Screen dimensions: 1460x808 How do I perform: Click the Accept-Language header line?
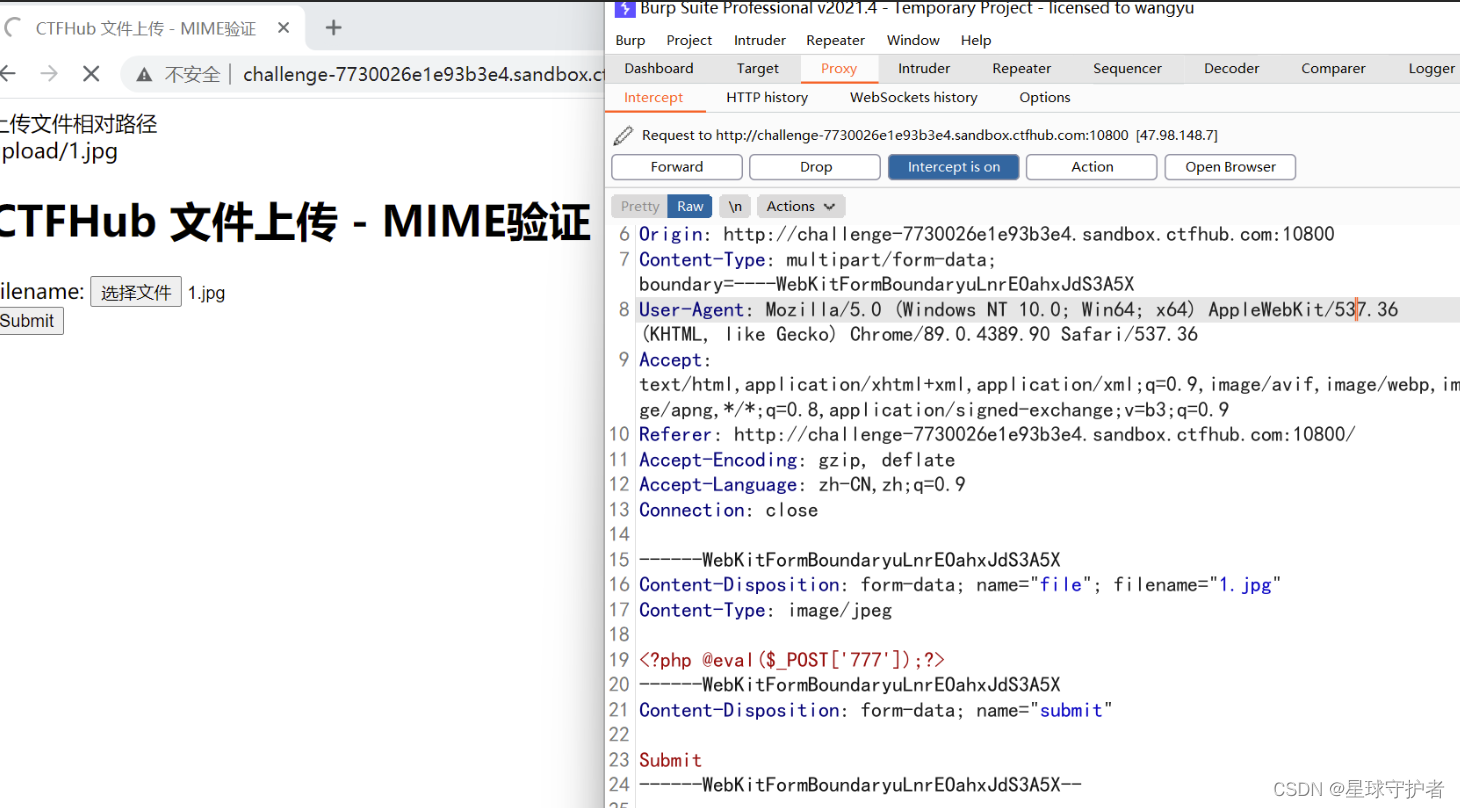click(802, 485)
